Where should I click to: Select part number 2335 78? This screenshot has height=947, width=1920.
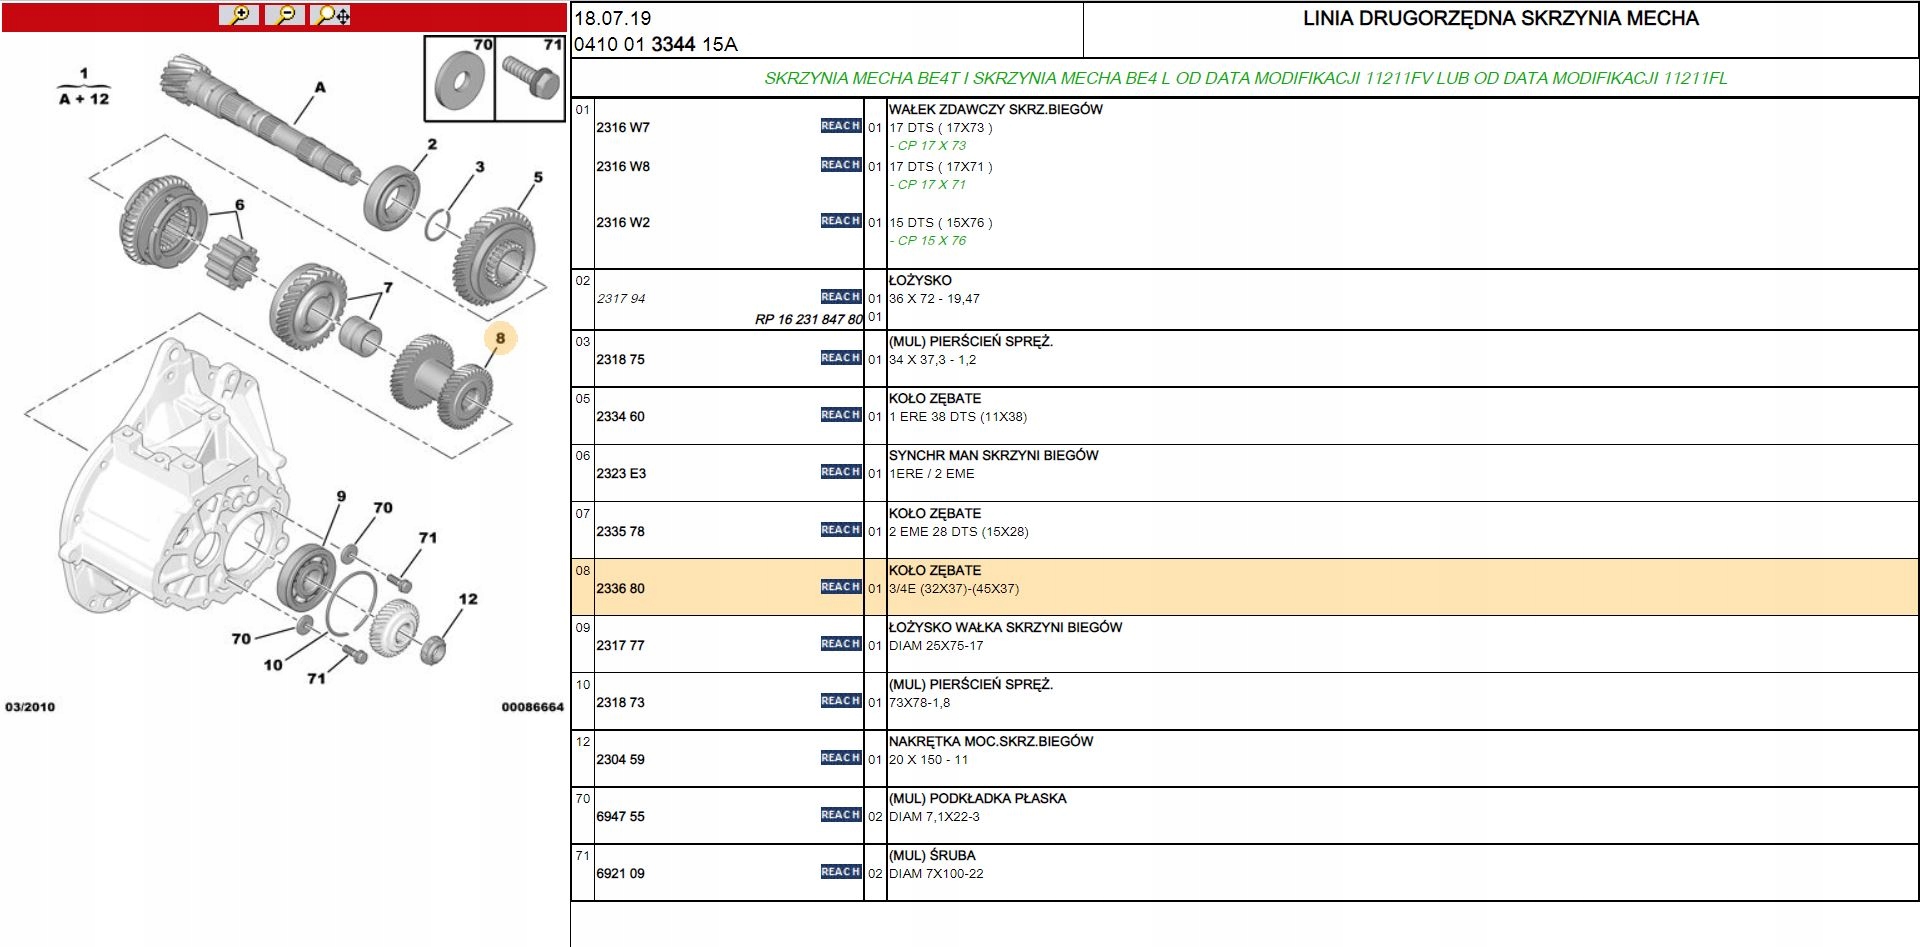coord(620,531)
